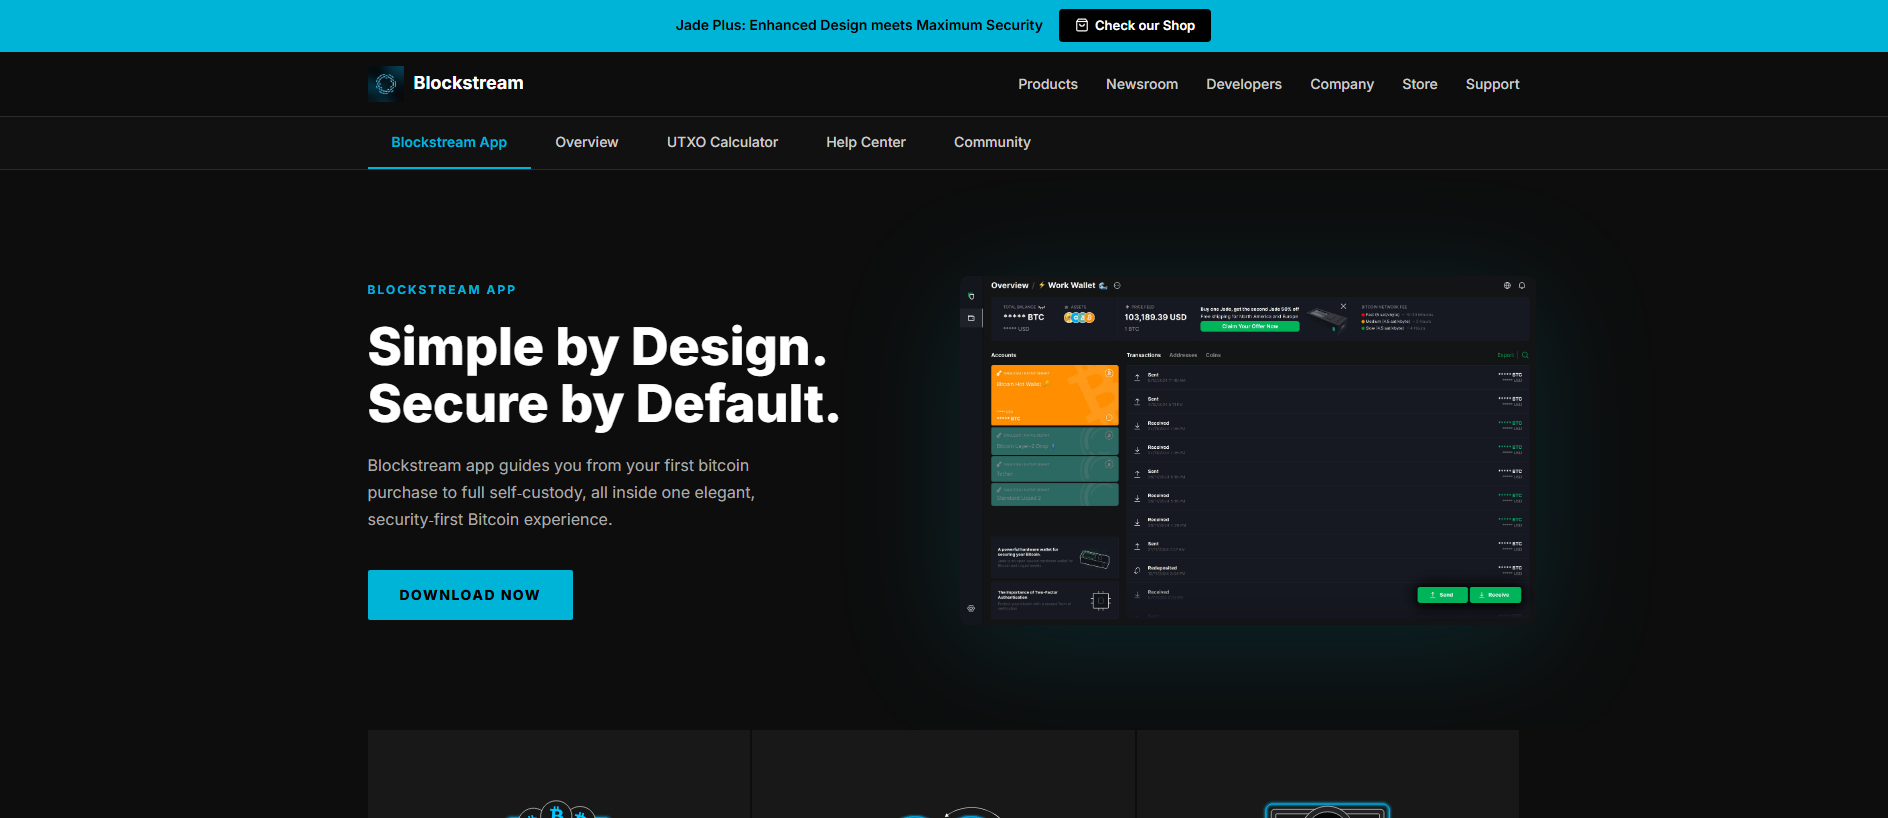Image resolution: width=1888 pixels, height=818 pixels.
Task: Open the UTXO Calculator tab
Action: click(x=722, y=142)
